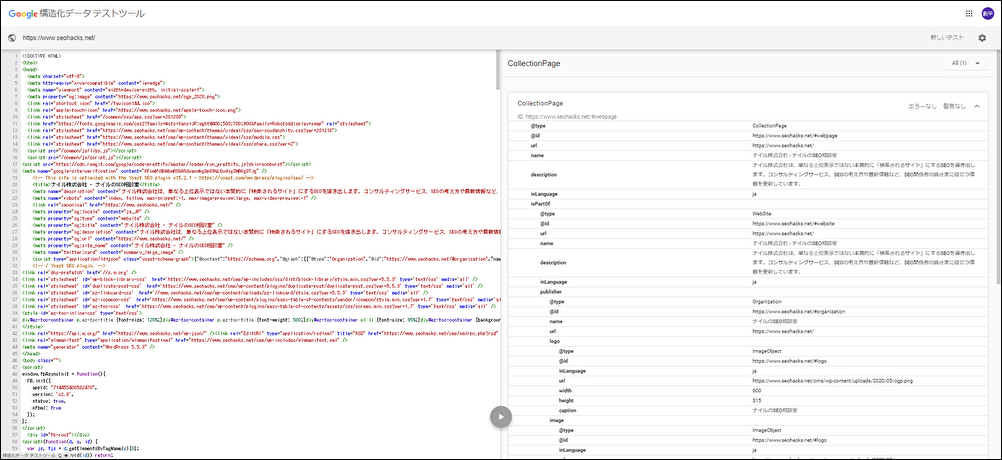The image size is (1002, 460).
Task: Click the <body class=""> code line
Action: 41,359
